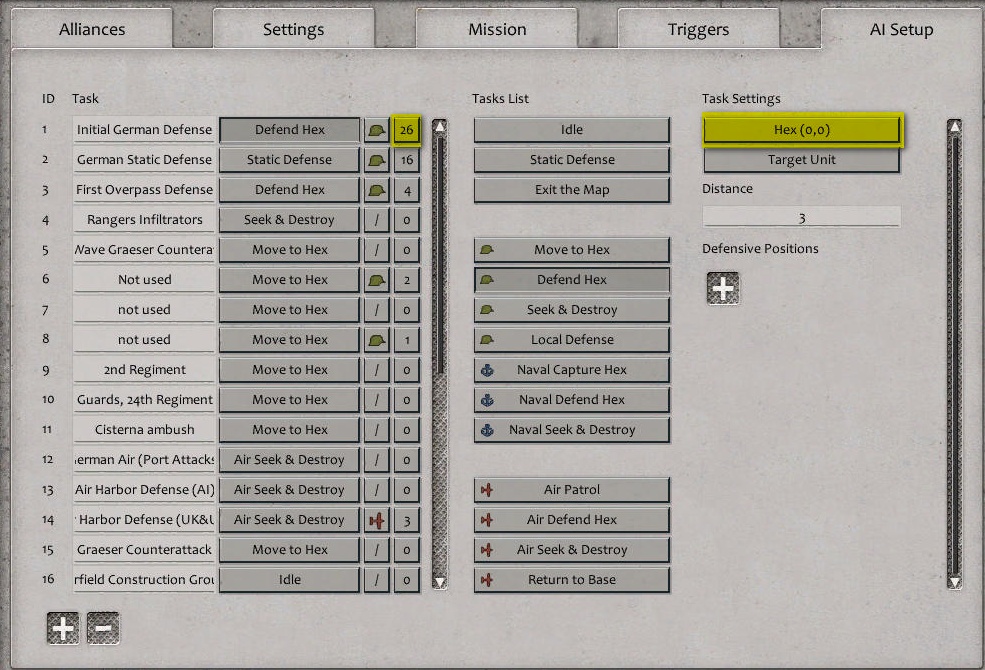Click Seek & Destroy button for task 4
Viewport: 985px width, 670px height.
click(x=290, y=220)
